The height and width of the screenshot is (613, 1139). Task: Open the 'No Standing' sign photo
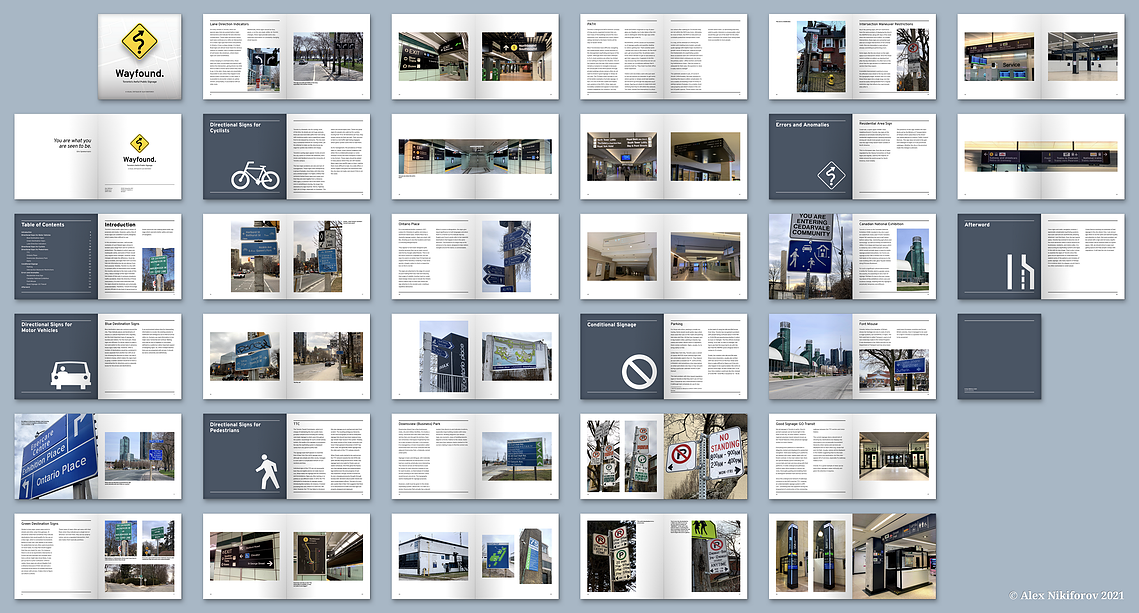tap(705, 457)
